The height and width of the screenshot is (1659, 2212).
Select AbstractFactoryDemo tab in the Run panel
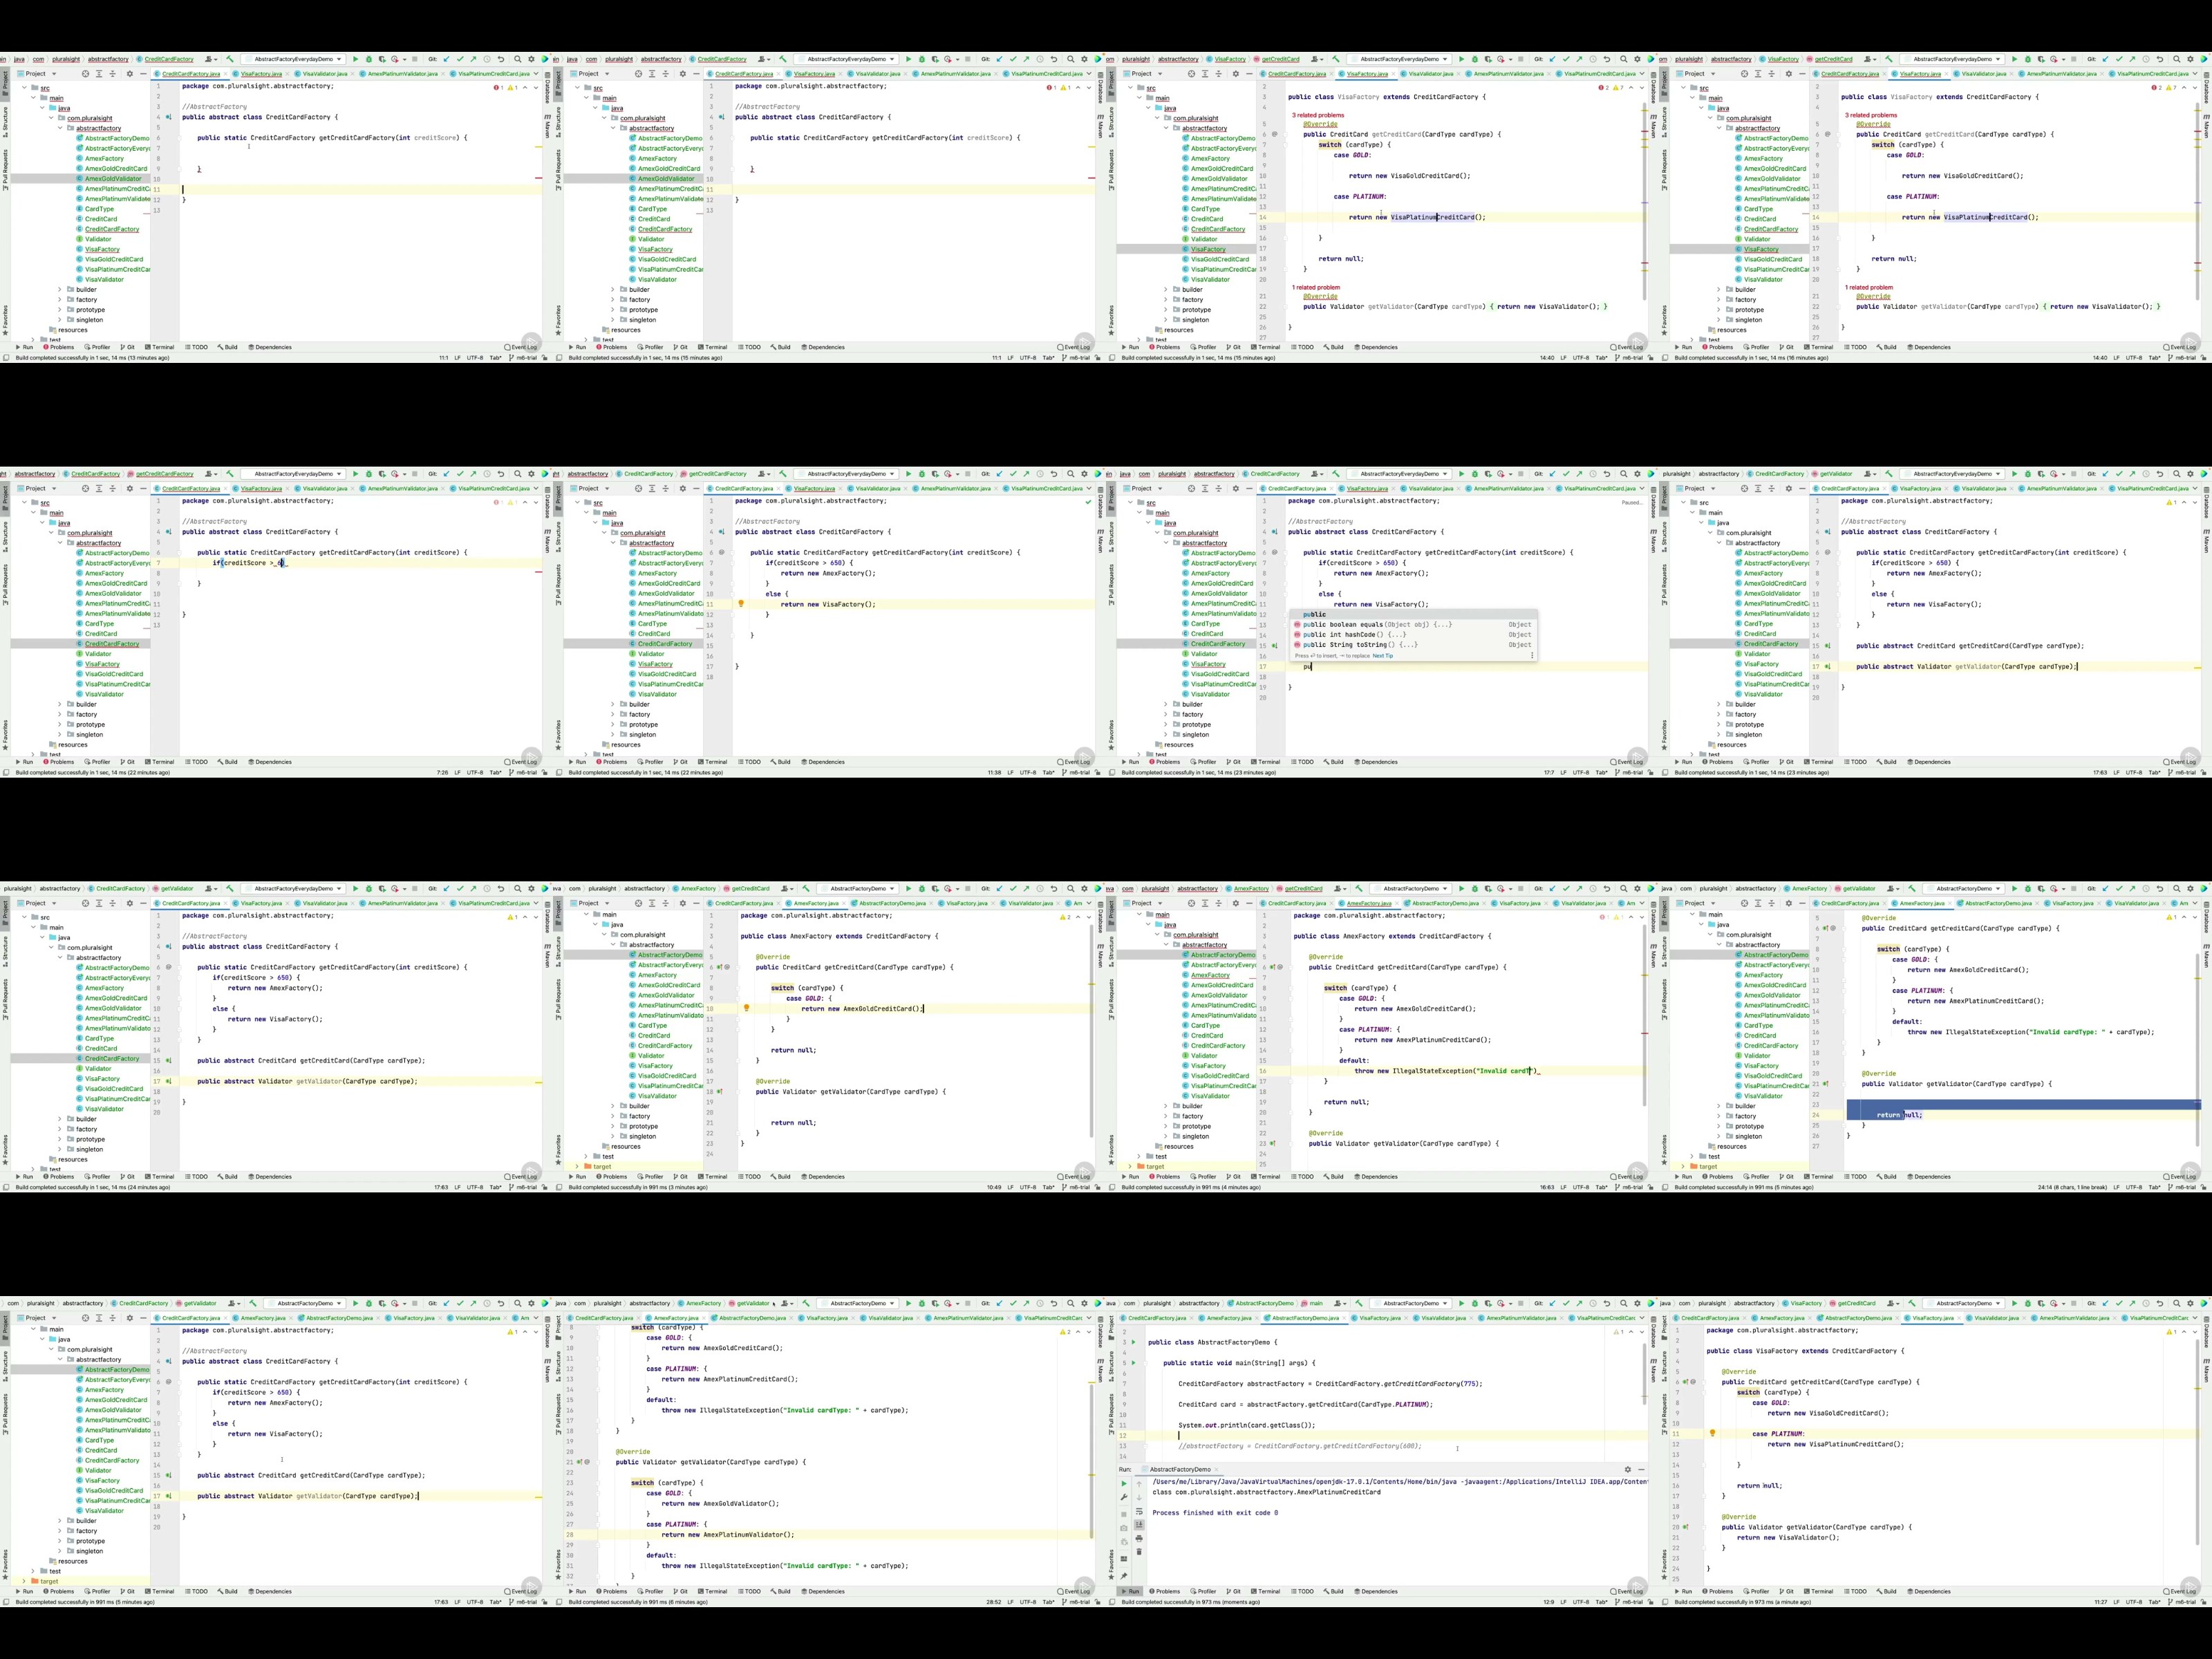[x=1180, y=1469]
